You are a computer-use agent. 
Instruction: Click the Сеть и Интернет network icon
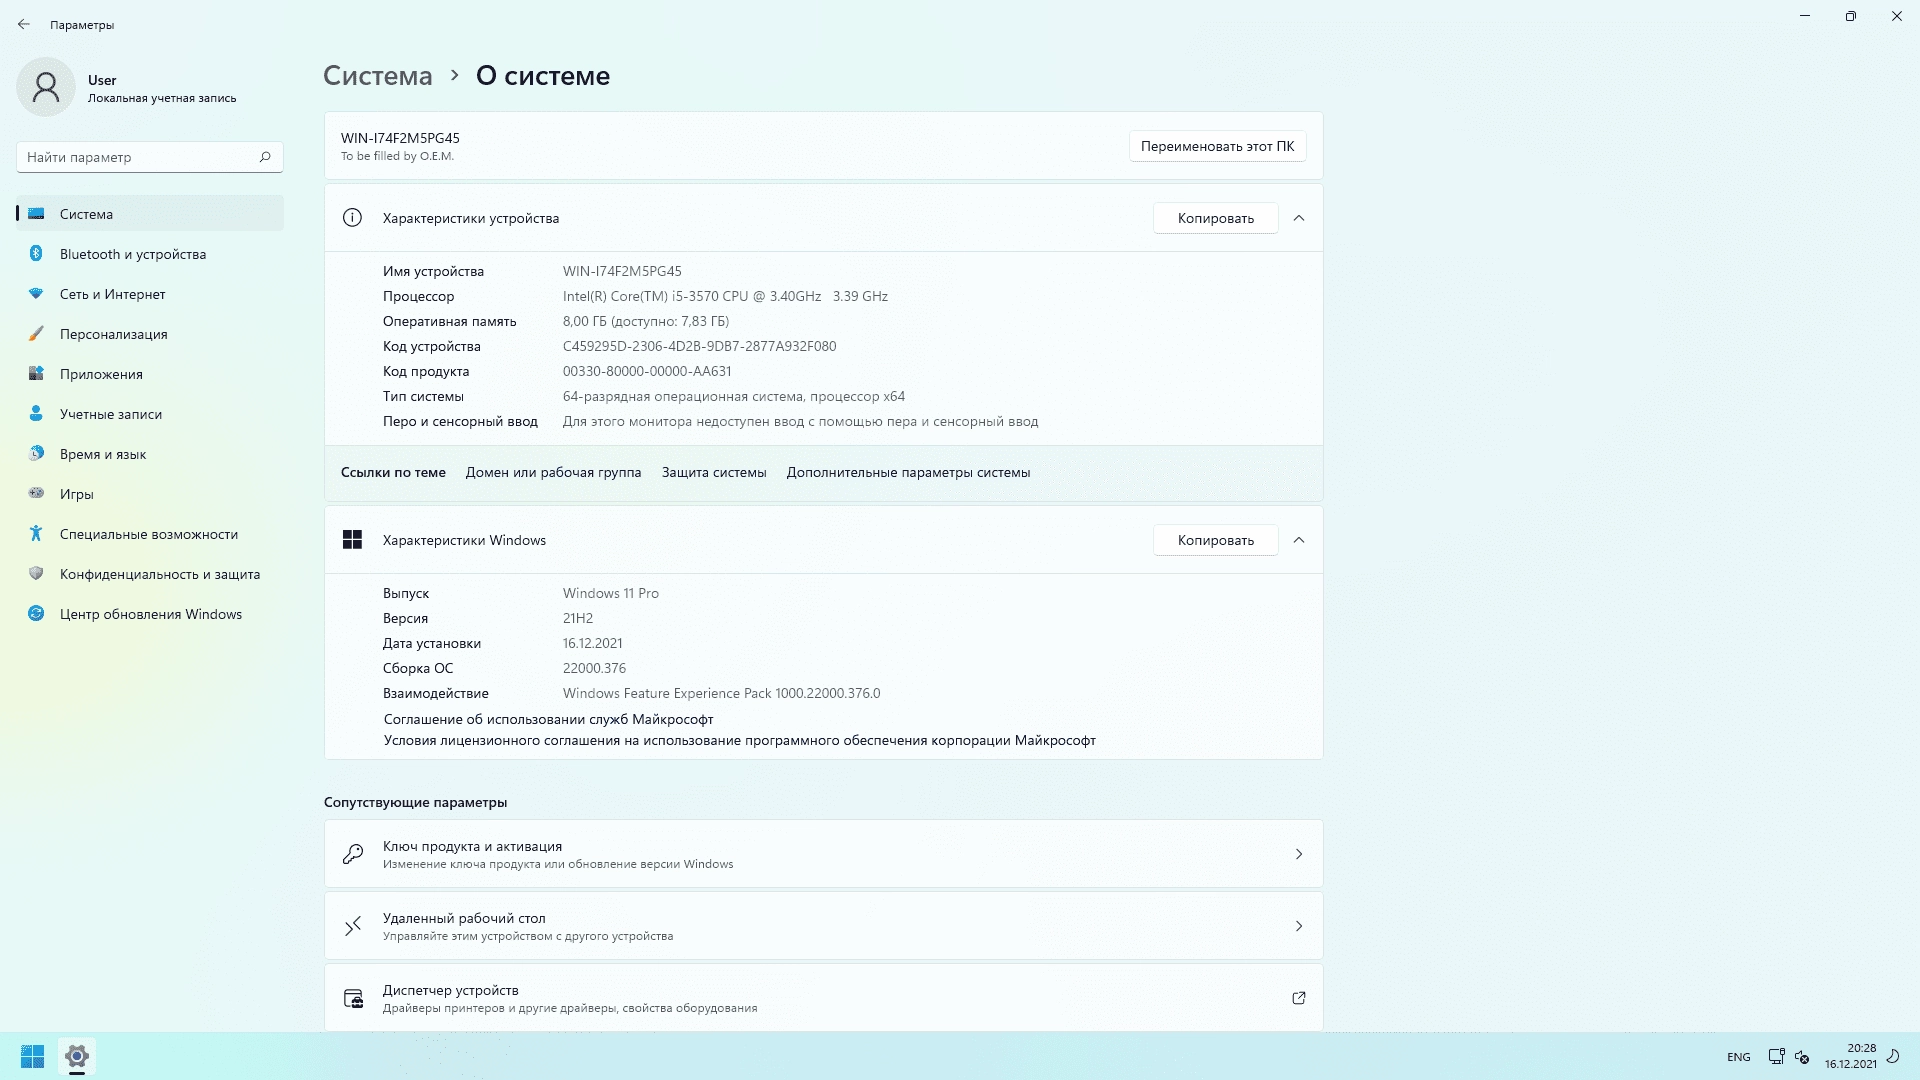coord(36,293)
